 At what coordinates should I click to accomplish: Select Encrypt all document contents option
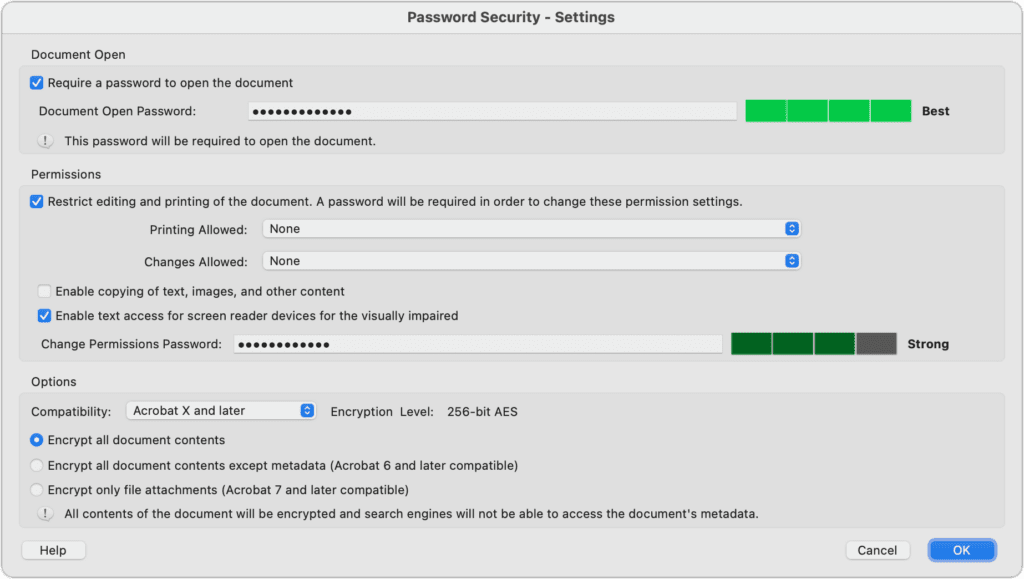[37, 440]
